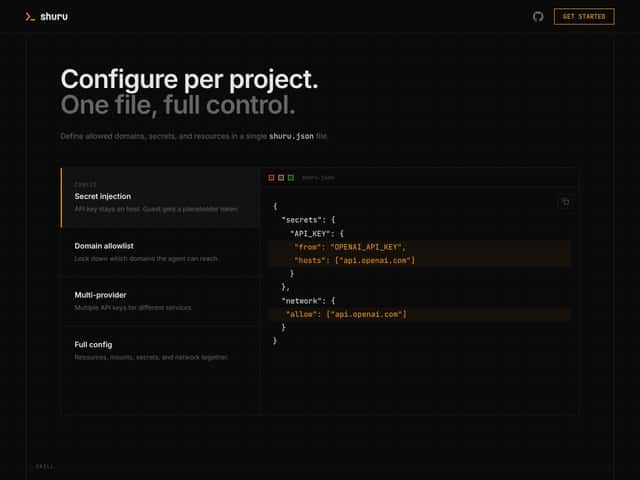Image resolution: width=640 pixels, height=480 pixels.
Task: Click the file name in code window title
Action: [318, 178]
